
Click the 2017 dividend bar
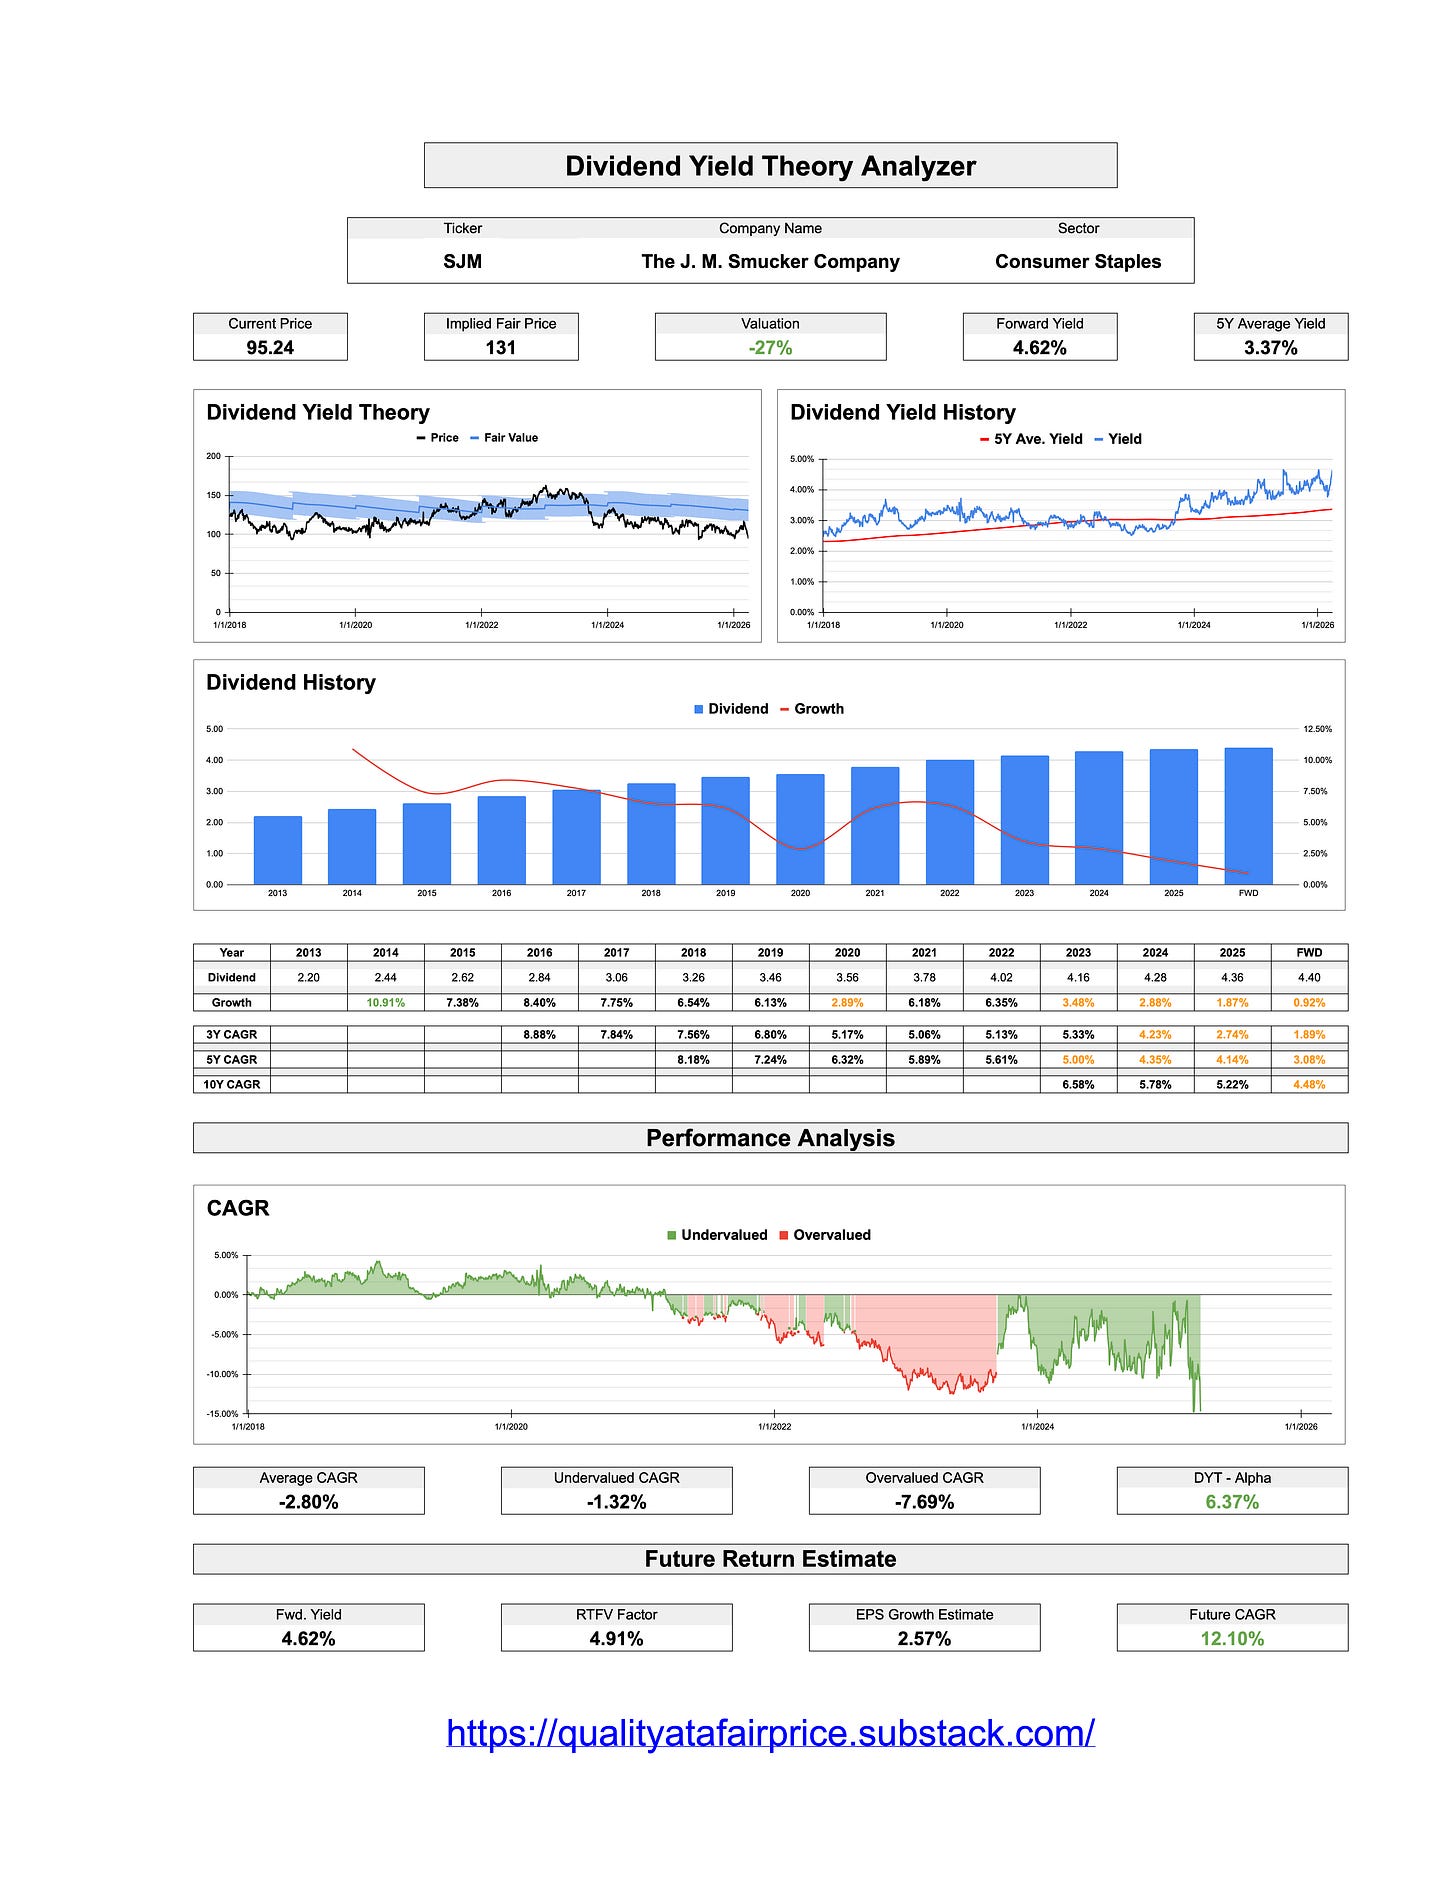[576, 837]
